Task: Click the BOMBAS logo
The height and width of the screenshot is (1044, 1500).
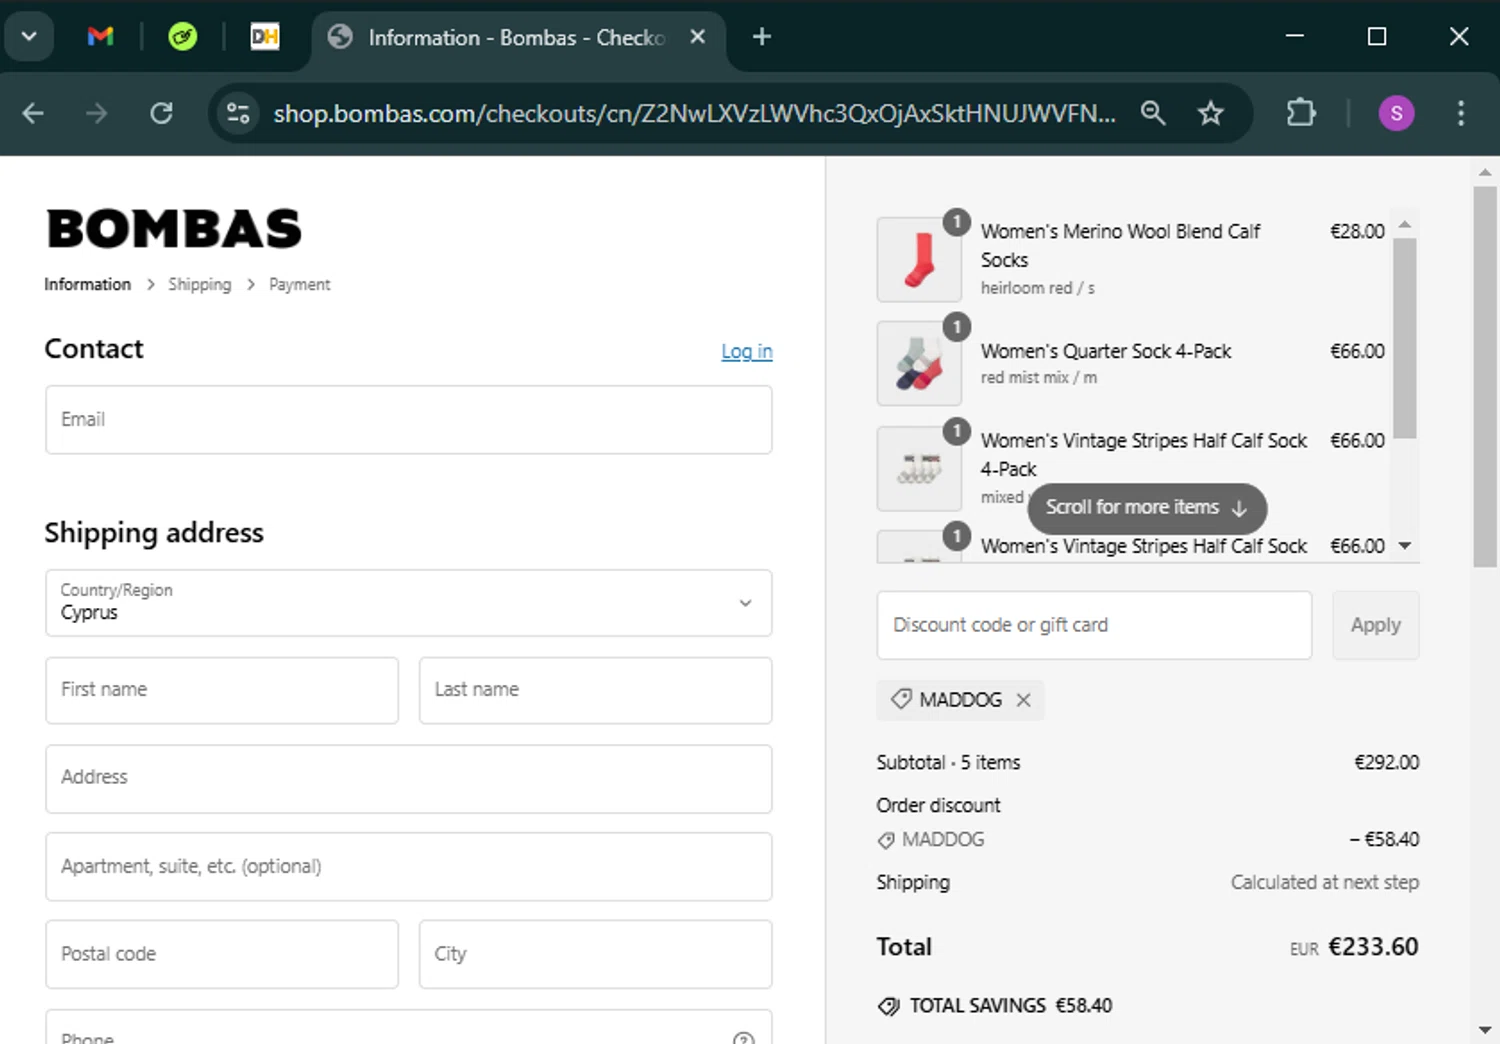Action: pyautogui.click(x=174, y=229)
